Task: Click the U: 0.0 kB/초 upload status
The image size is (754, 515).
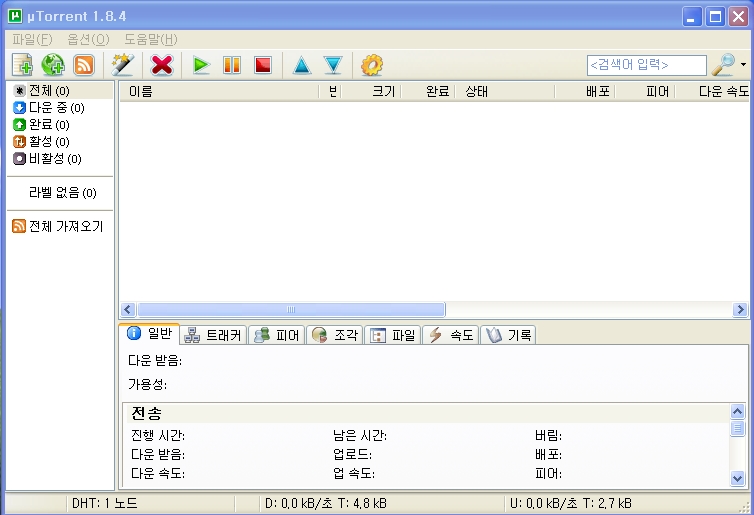Action: point(571,503)
